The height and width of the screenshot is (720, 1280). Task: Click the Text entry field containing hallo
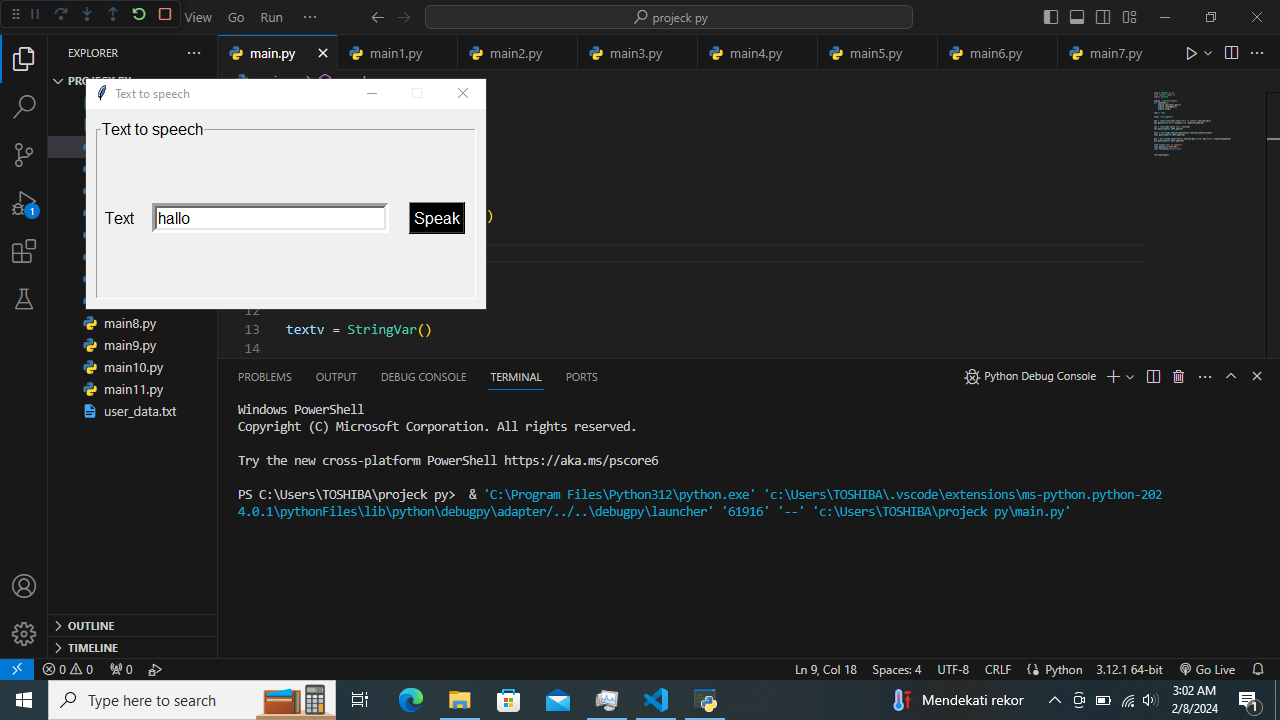[269, 218]
